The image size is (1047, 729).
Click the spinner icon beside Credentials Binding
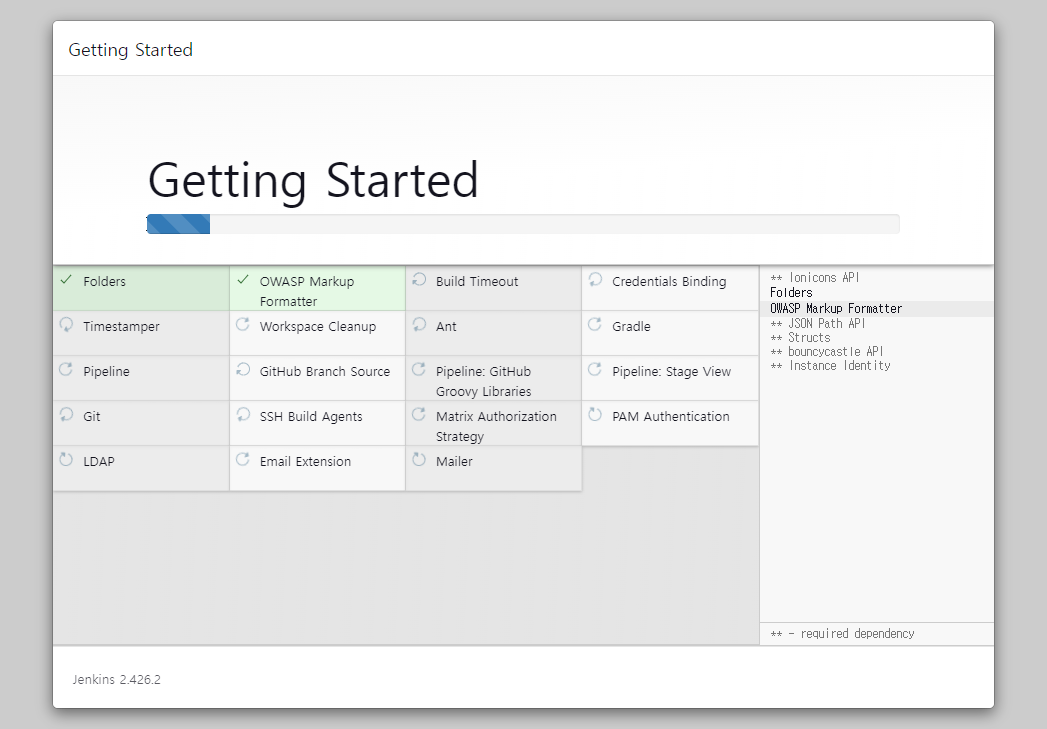(595, 280)
